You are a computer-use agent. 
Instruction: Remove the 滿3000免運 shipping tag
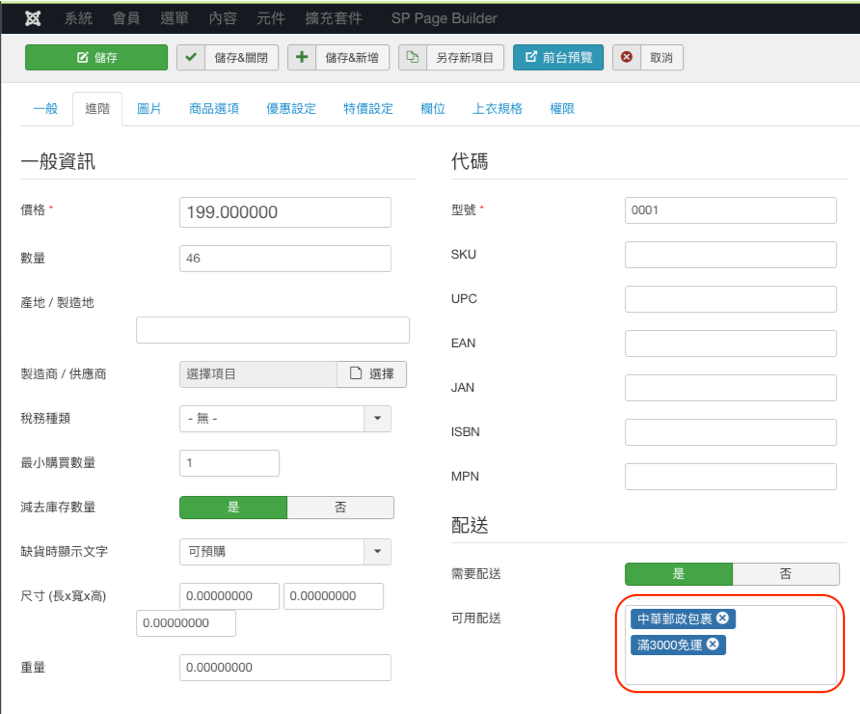[713, 645]
